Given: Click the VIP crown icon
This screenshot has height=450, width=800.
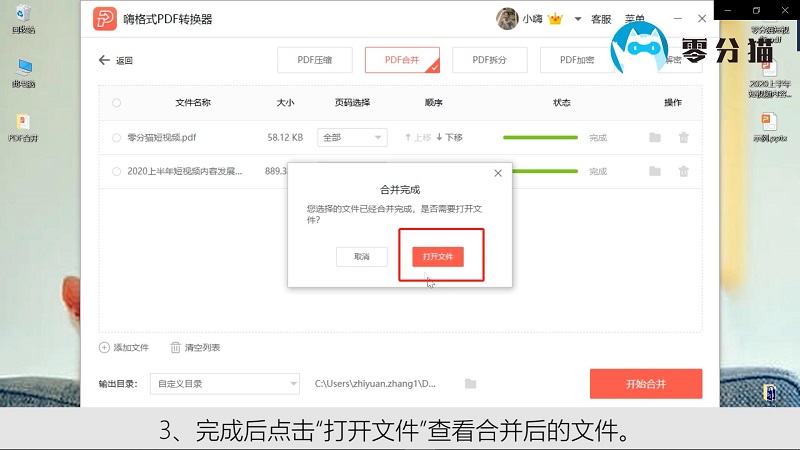Looking at the screenshot, I should click(555, 19).
